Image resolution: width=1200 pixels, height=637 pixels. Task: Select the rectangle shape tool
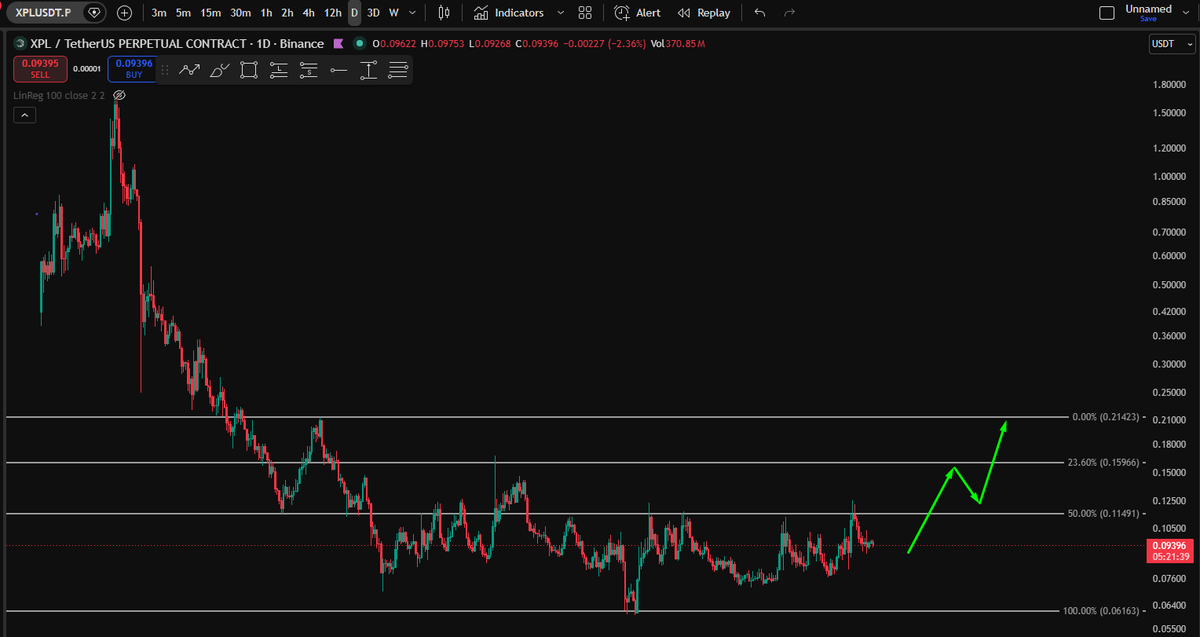(249, 70)
